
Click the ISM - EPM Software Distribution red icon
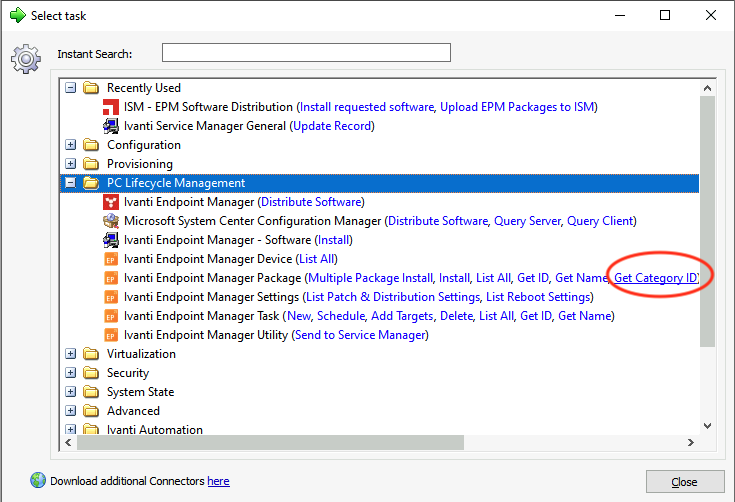[x=111, y=107]
